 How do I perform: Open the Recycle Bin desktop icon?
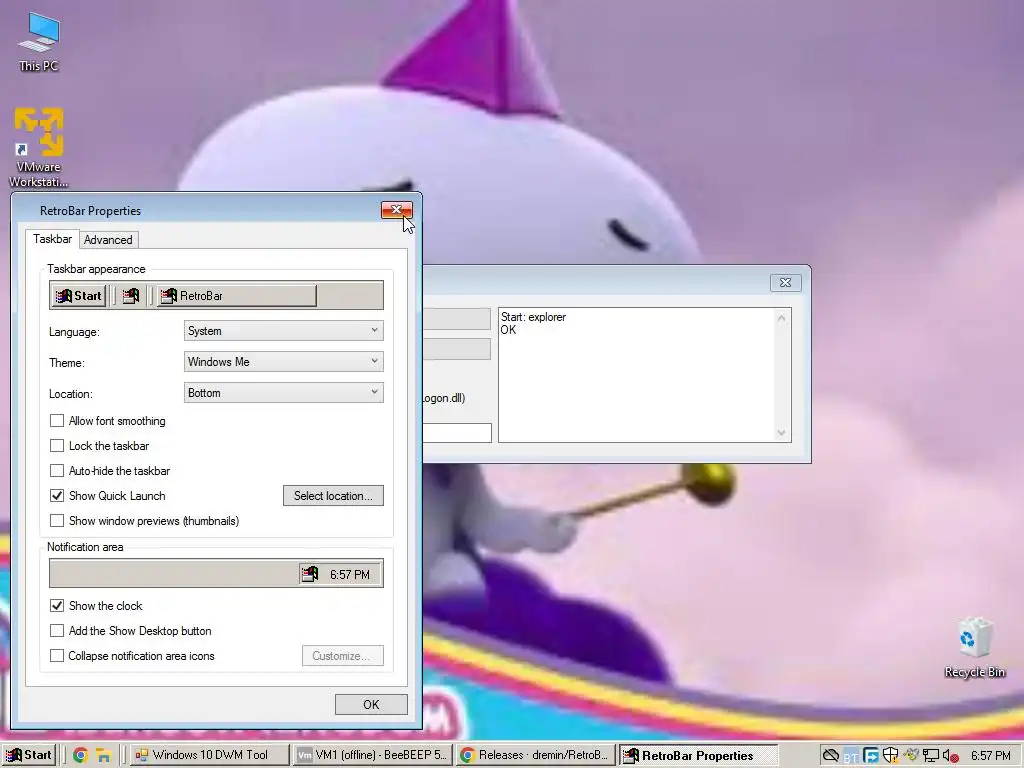coord(974,647)
